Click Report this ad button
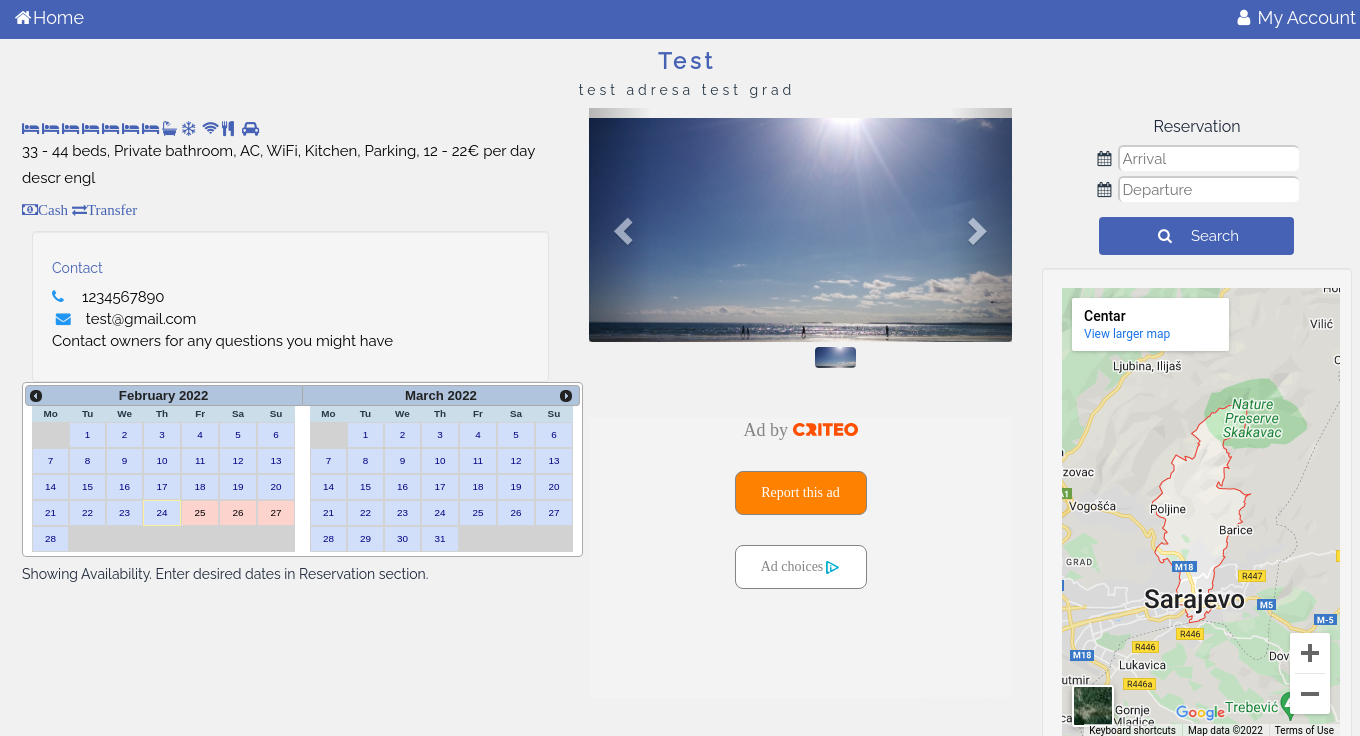Screen dimensions: 1360x736 click(x=801, y=493)
